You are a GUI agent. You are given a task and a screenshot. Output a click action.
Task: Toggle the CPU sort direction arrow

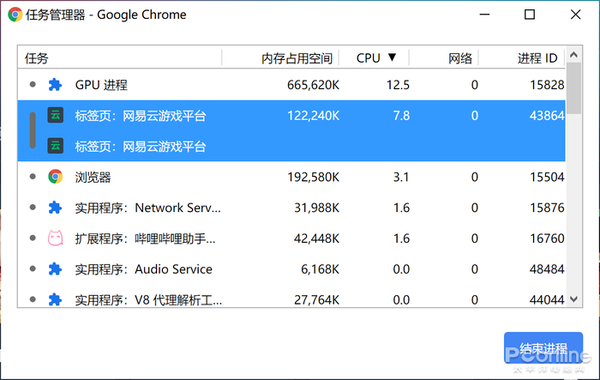point(392,57)
